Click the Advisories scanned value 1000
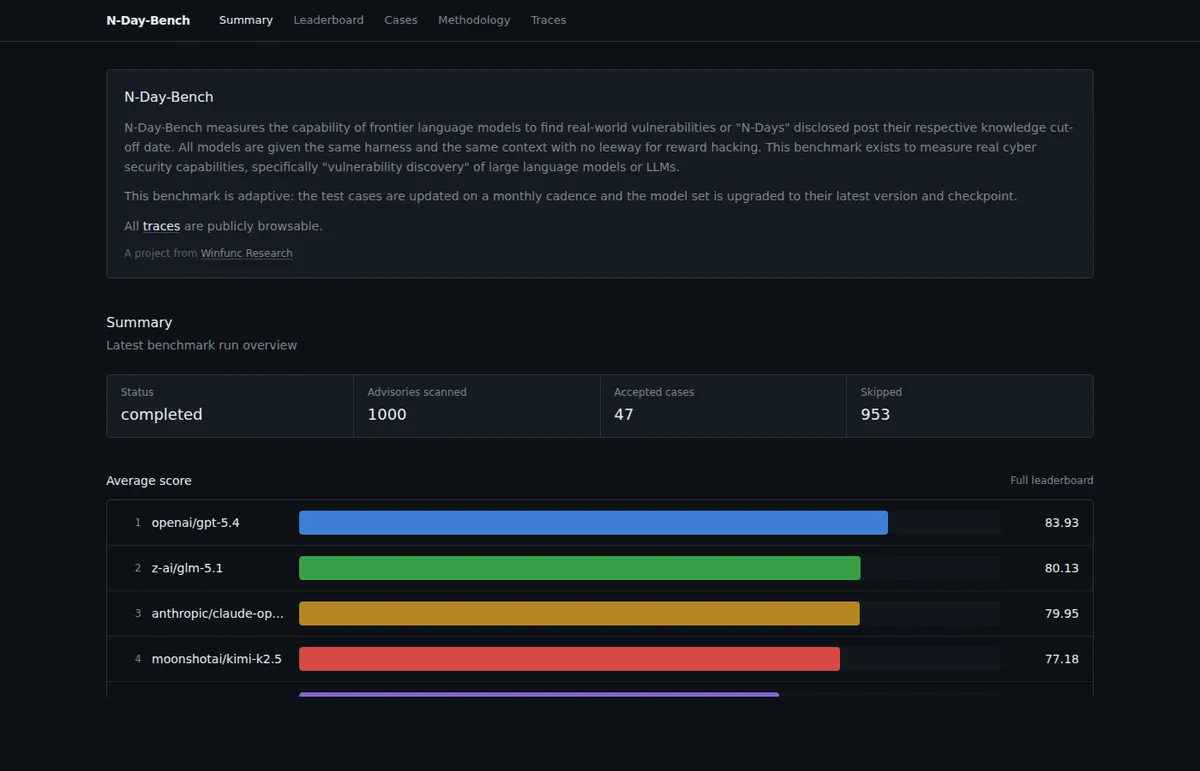Screen dimensions: 1200x771 tap(387, 414)
